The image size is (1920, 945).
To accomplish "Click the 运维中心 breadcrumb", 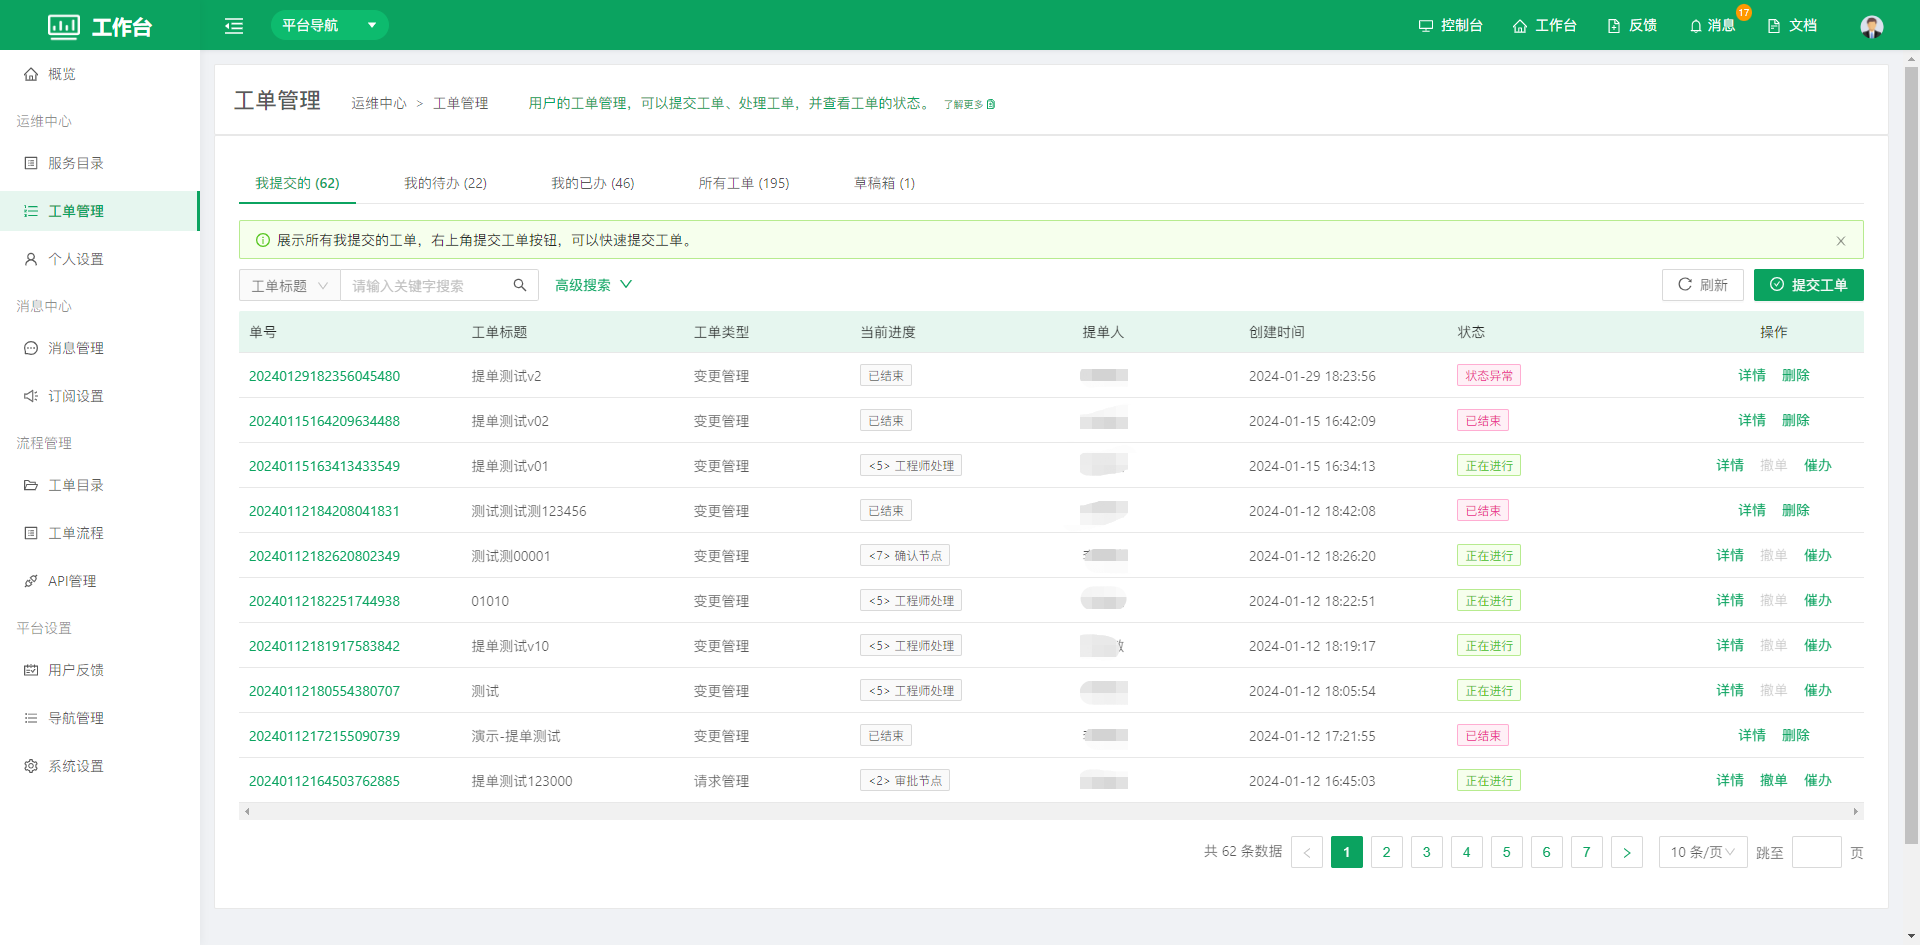I will 379,103.
